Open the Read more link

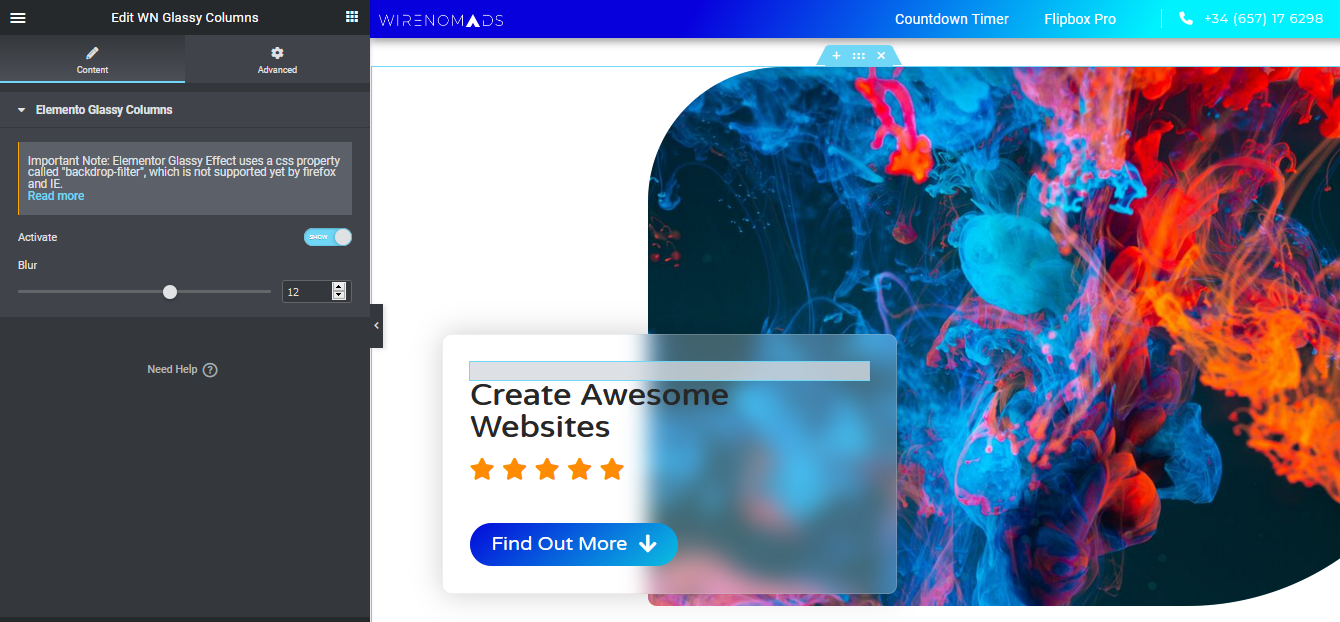[56, 196]
